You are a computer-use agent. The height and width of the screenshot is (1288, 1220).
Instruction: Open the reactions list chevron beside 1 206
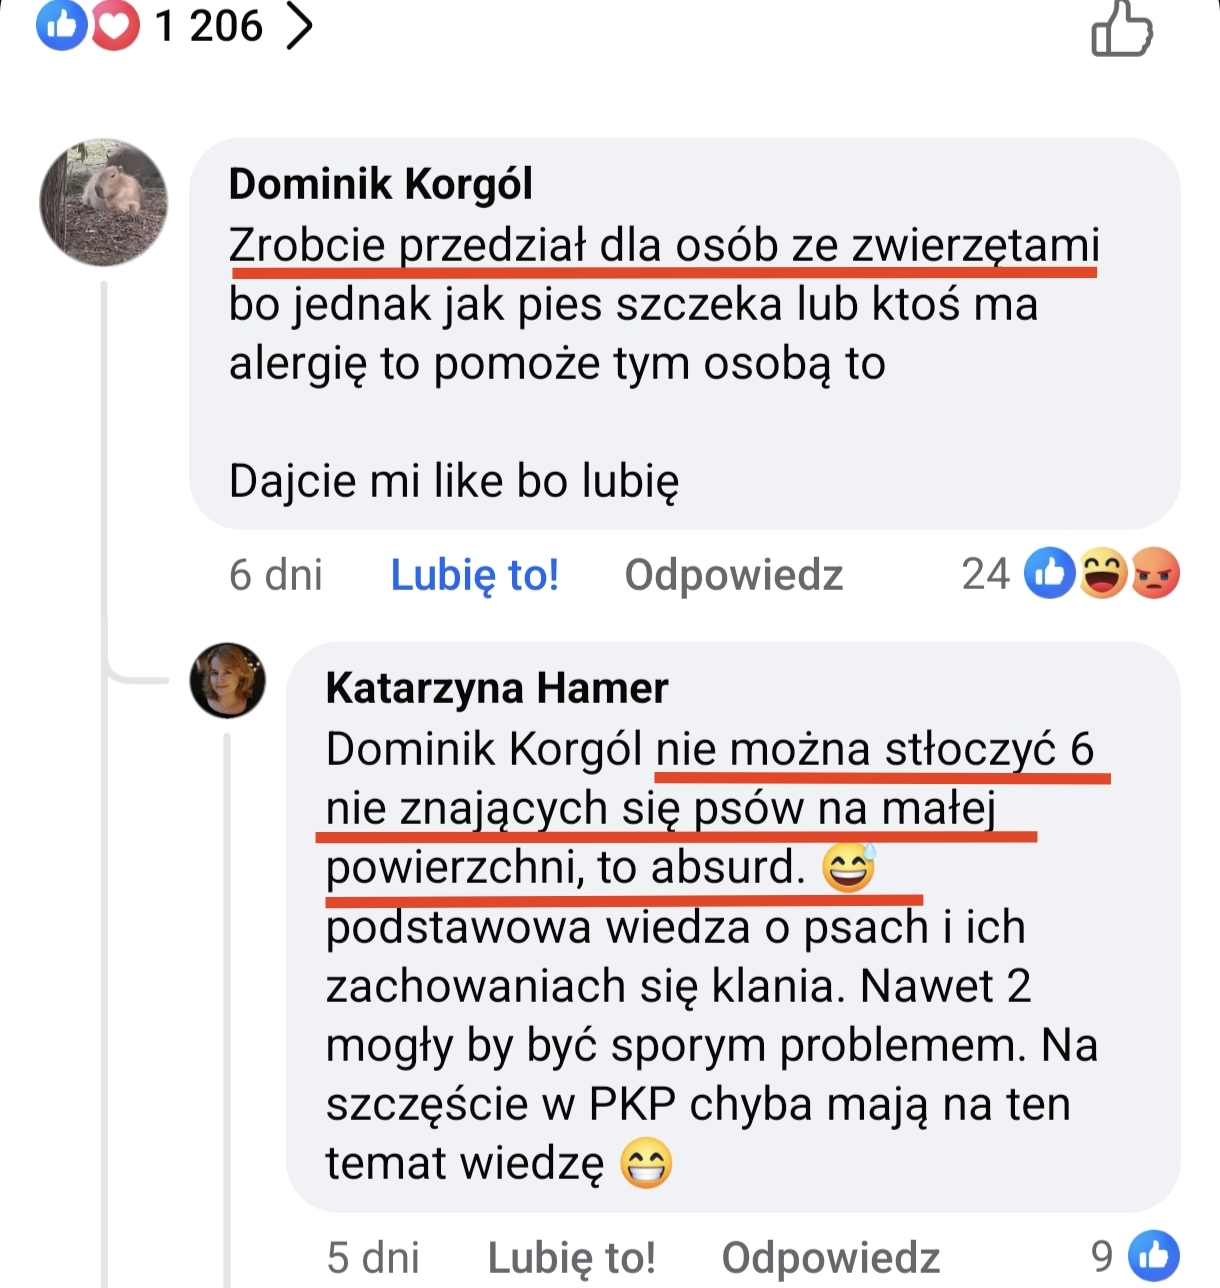coord(298,27)
